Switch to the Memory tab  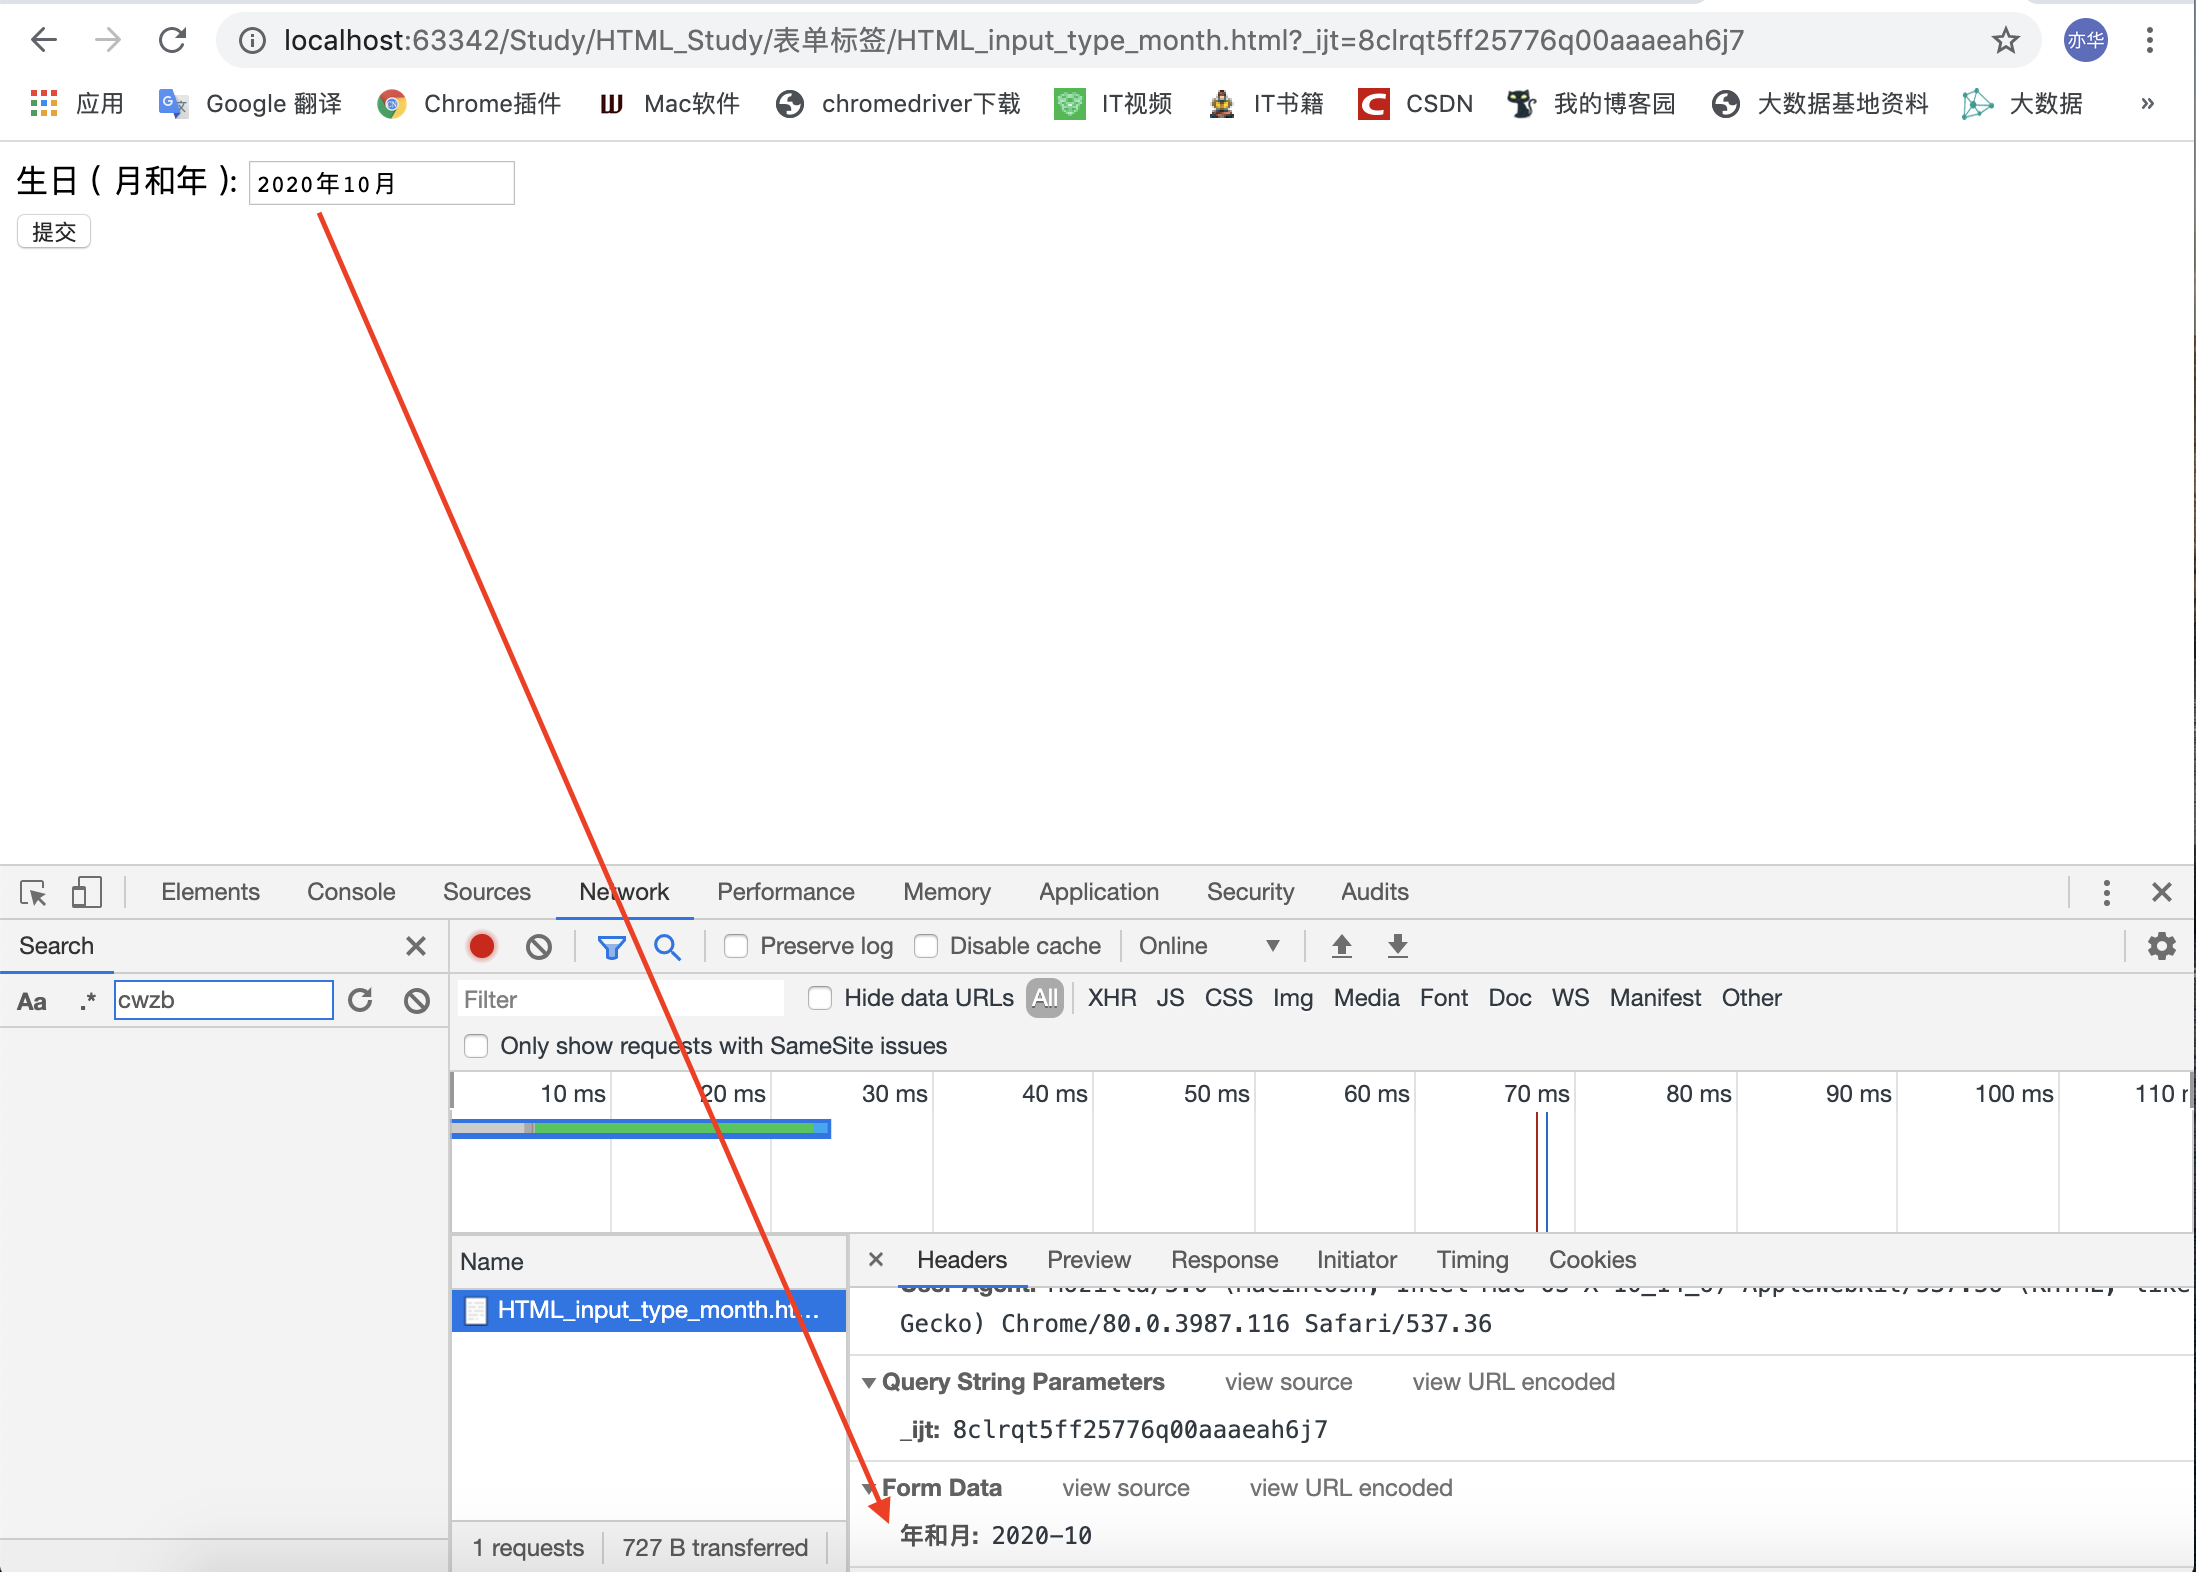[946, 892]
